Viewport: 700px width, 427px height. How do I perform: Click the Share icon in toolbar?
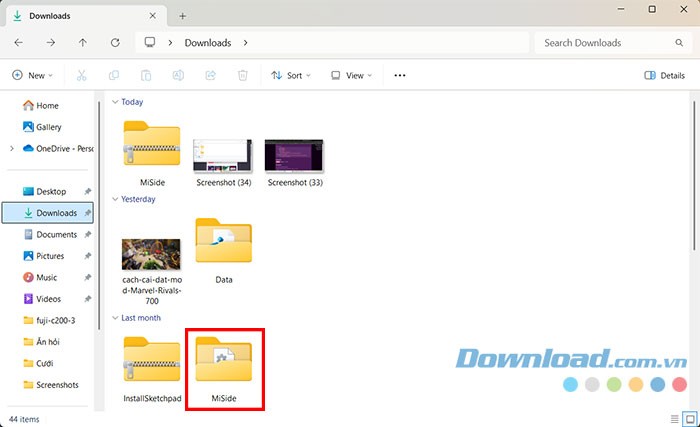coord(210,75)
